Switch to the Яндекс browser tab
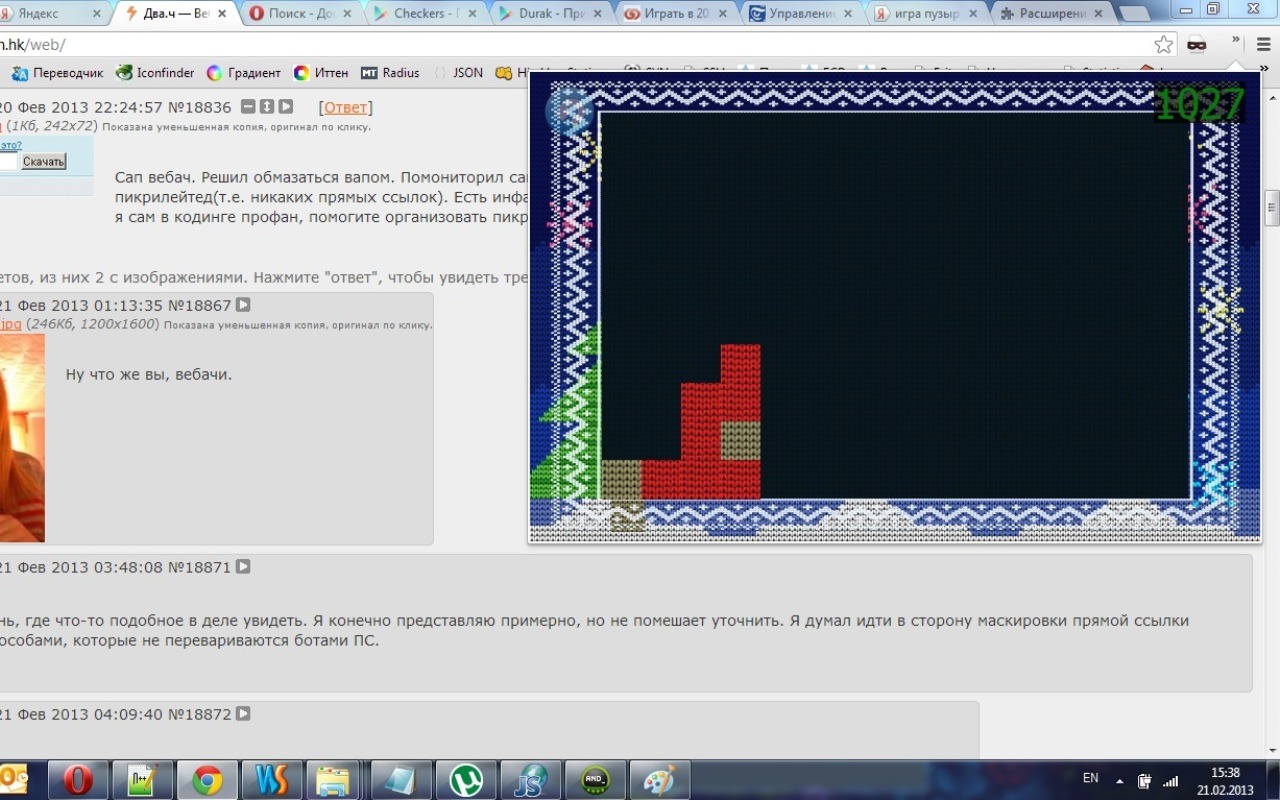Viewport: 1280px width, 800px height. click(50, 14)
